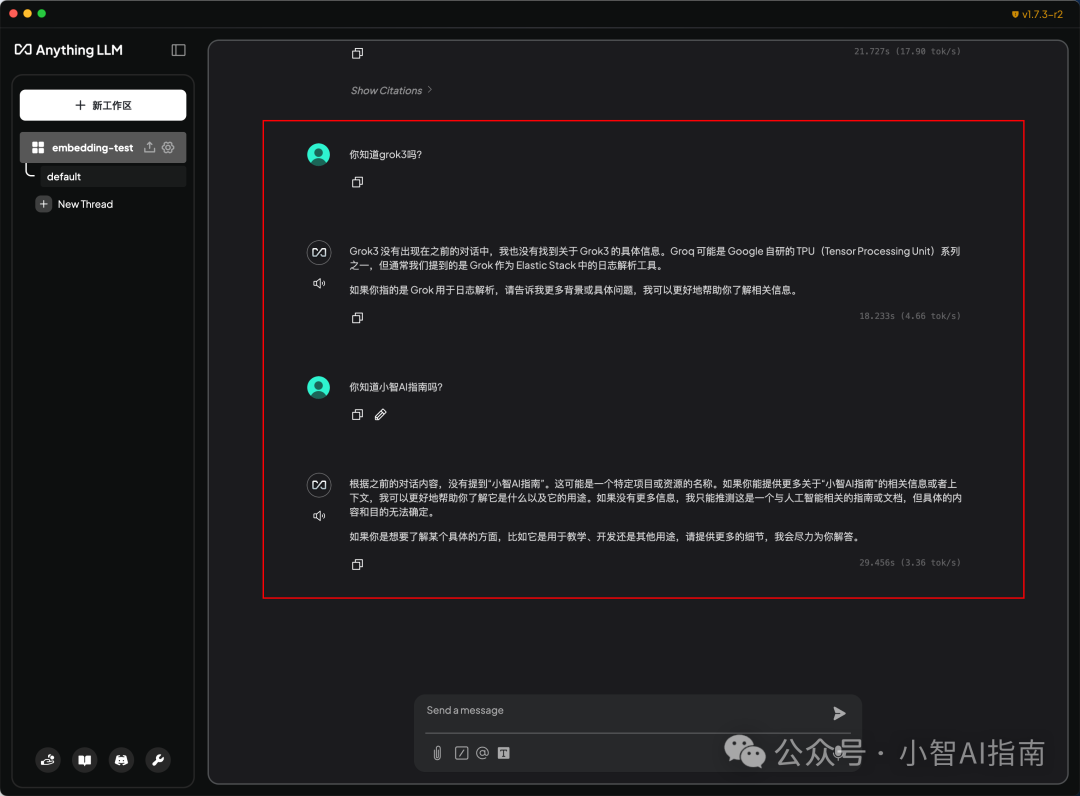Edit the 小智AI指南 question with pencil icon
Image resolution: width=1080 pixels, height=796 pixels.
(x=380, y=414)
